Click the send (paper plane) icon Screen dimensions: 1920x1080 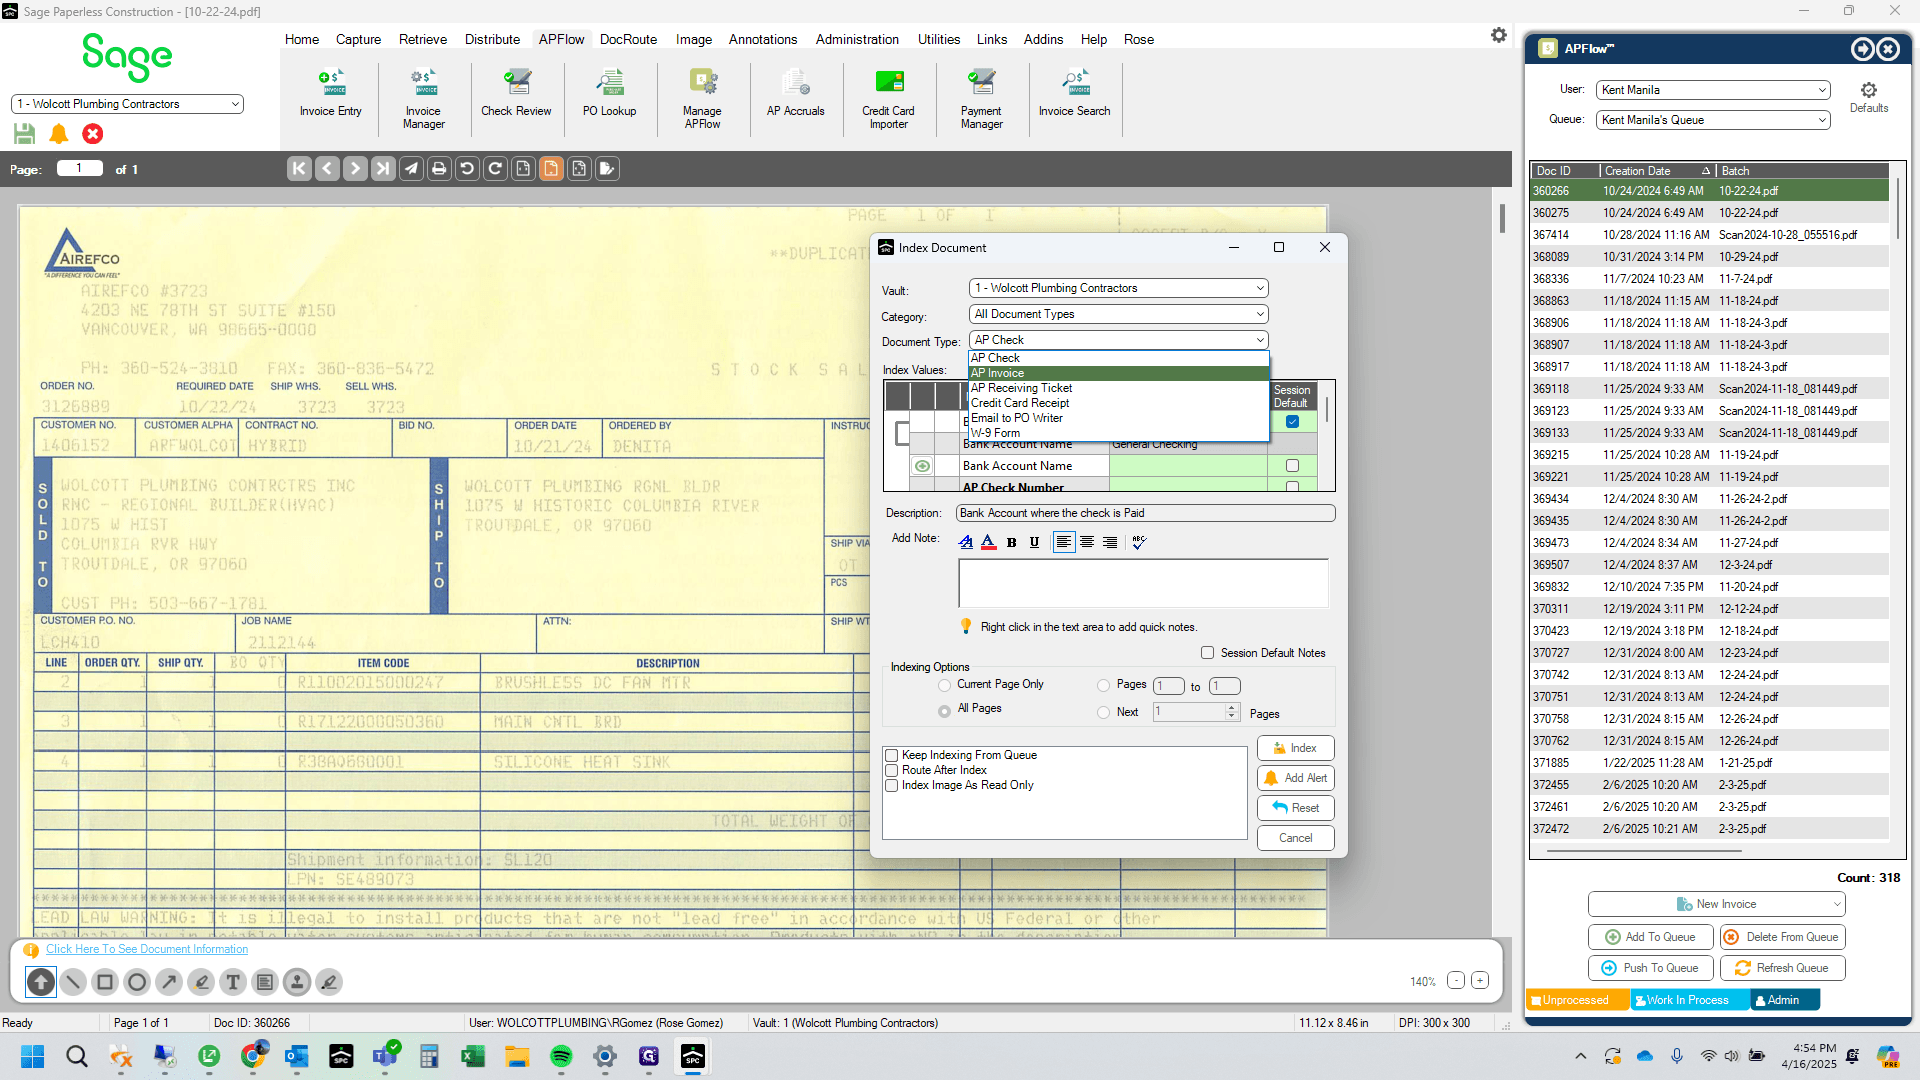coord(411,169)
